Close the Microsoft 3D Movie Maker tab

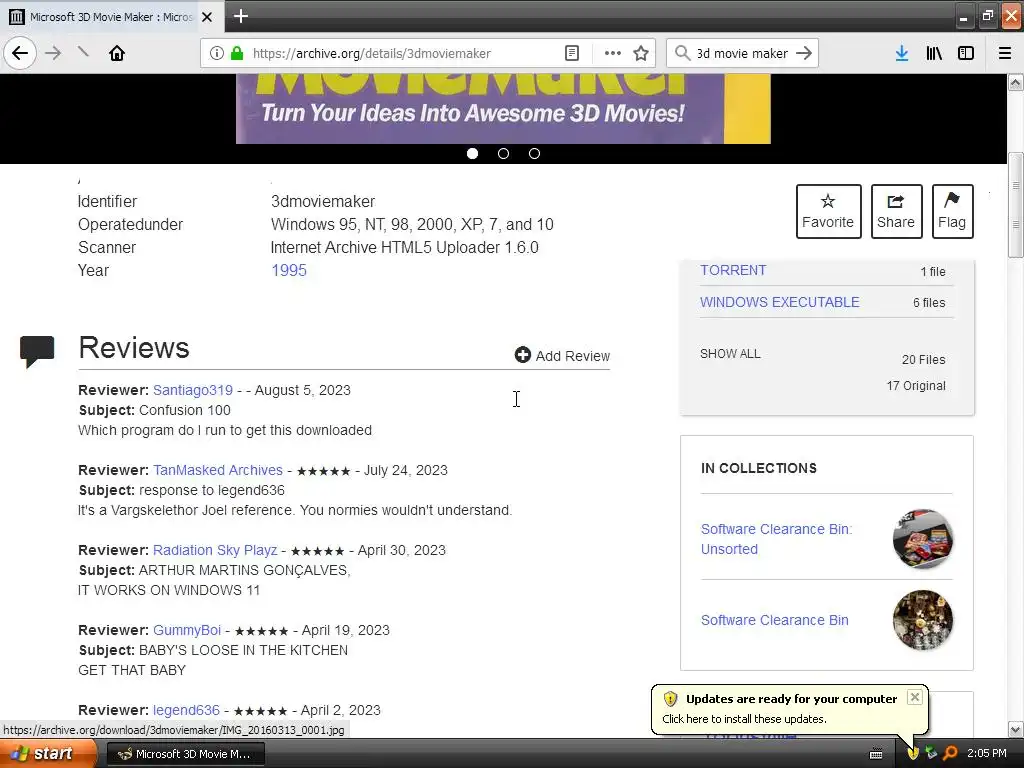tap(207, 17)
